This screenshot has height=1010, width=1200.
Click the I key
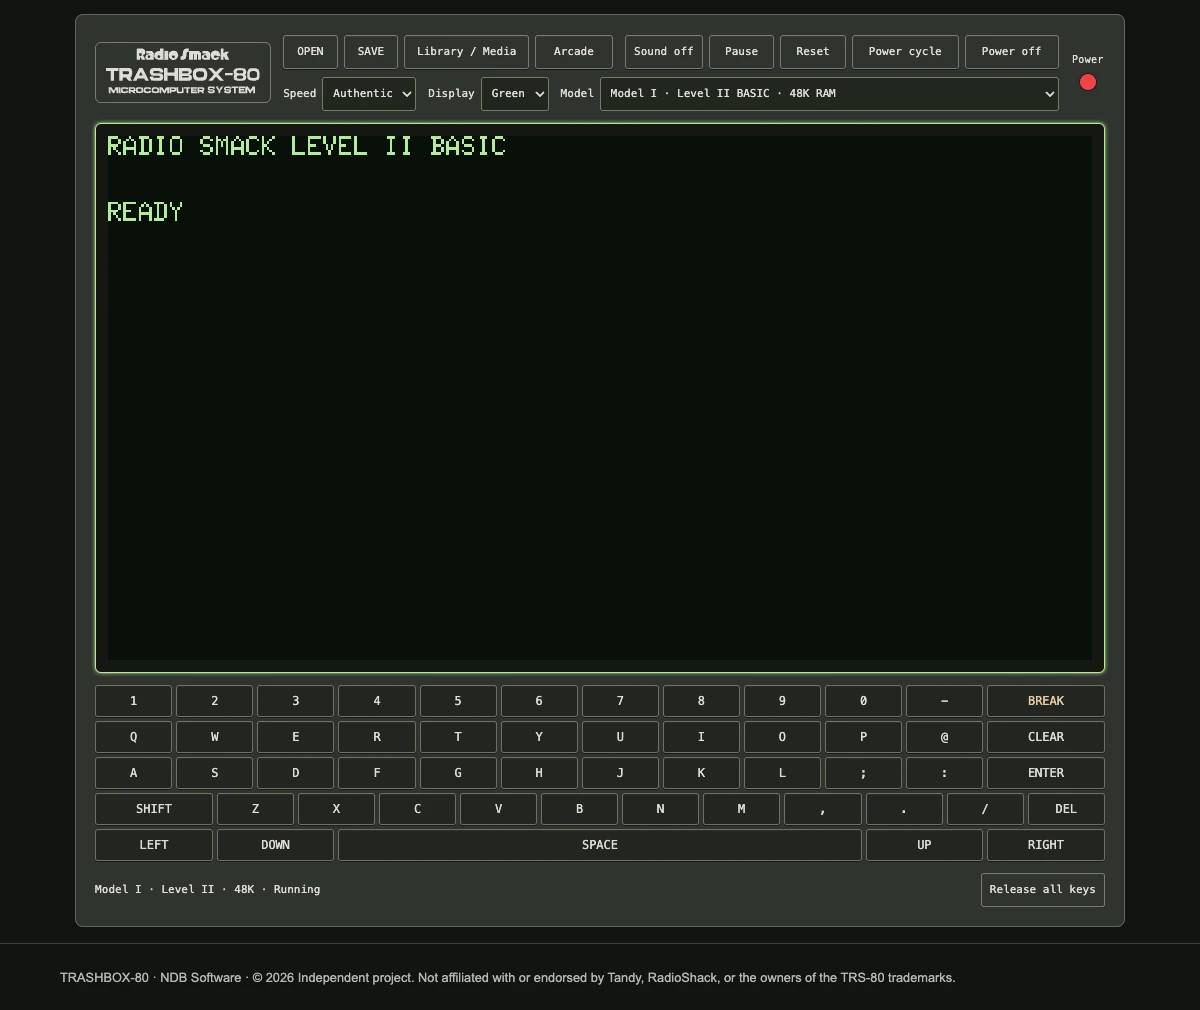coord(701,737)
